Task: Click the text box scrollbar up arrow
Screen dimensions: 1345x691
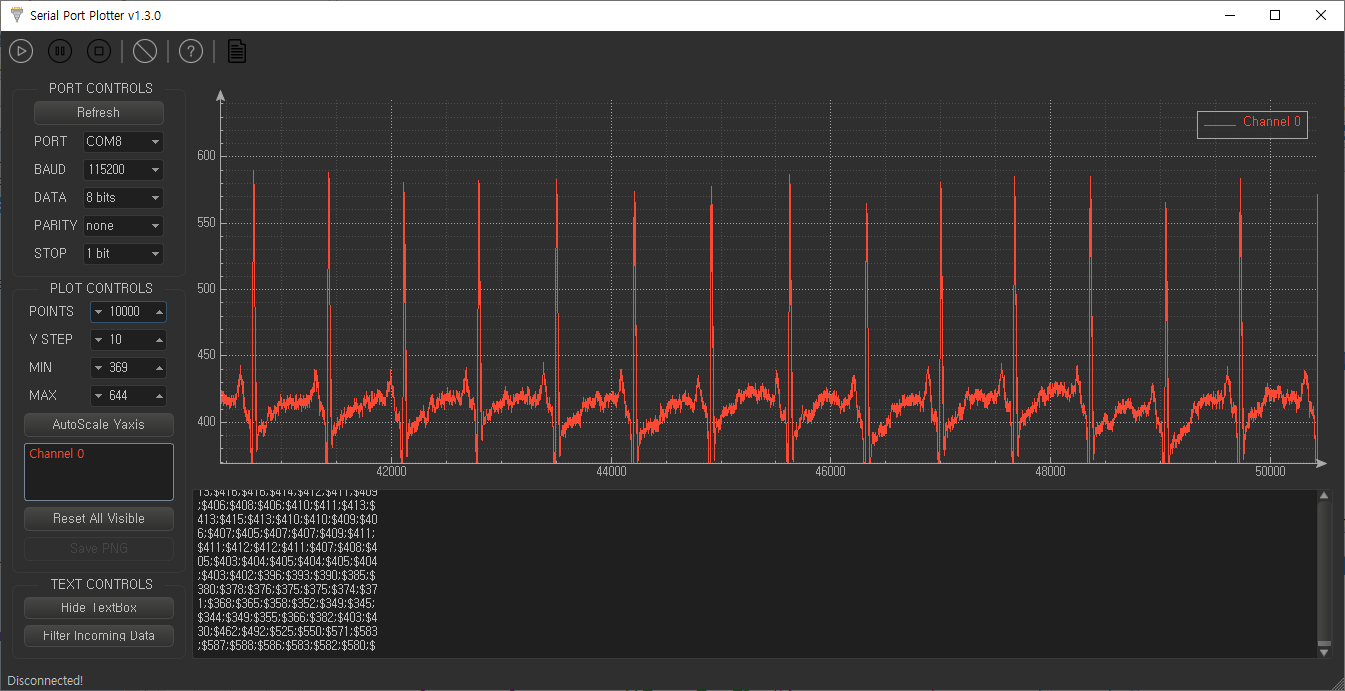Action: (x=1324, y=496)
